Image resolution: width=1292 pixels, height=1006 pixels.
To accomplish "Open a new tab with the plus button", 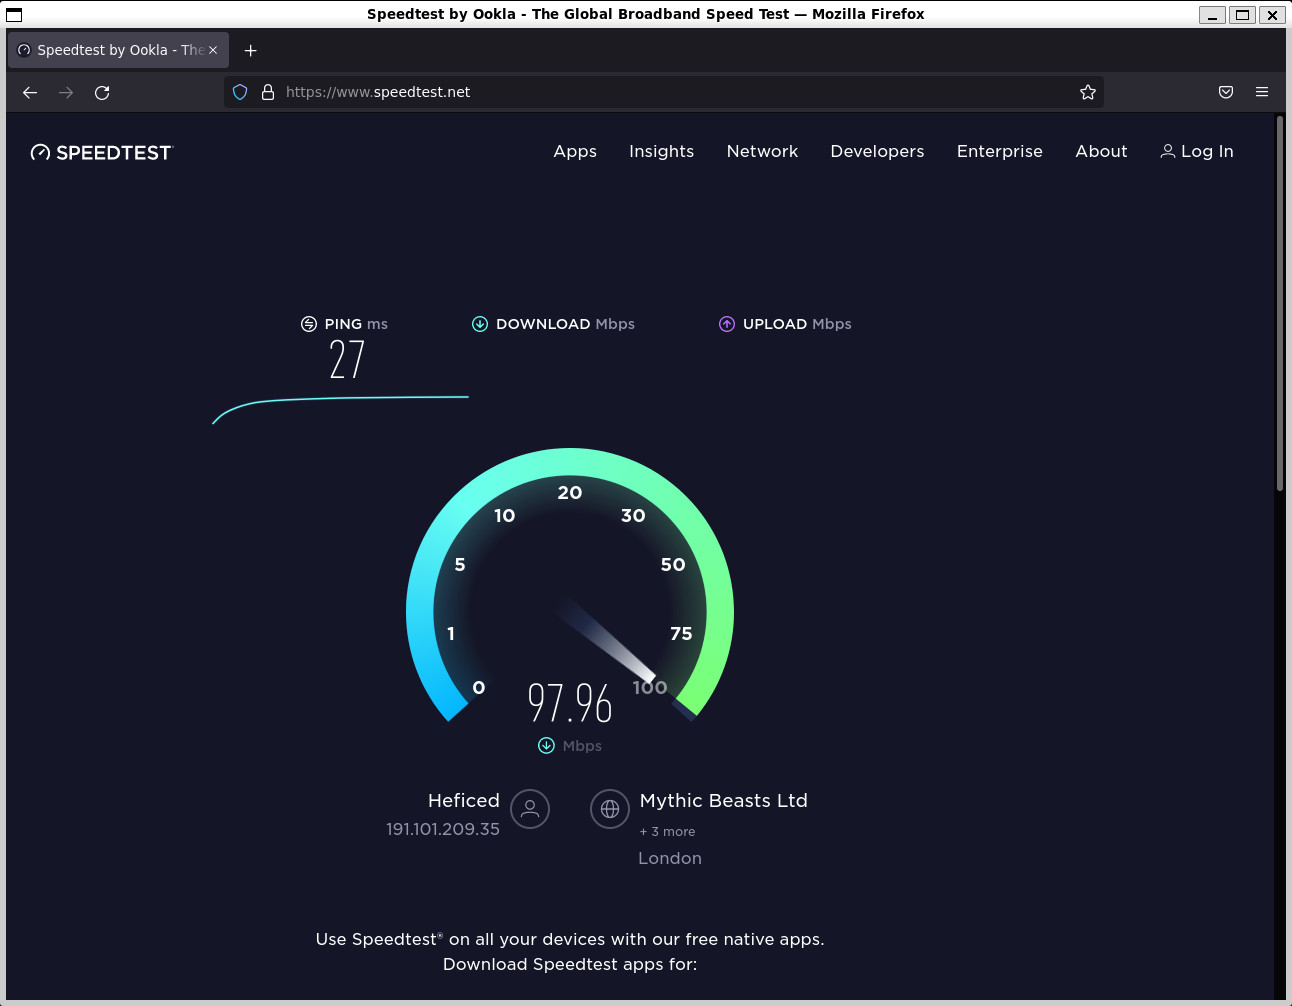I will (x=251, y=50).
